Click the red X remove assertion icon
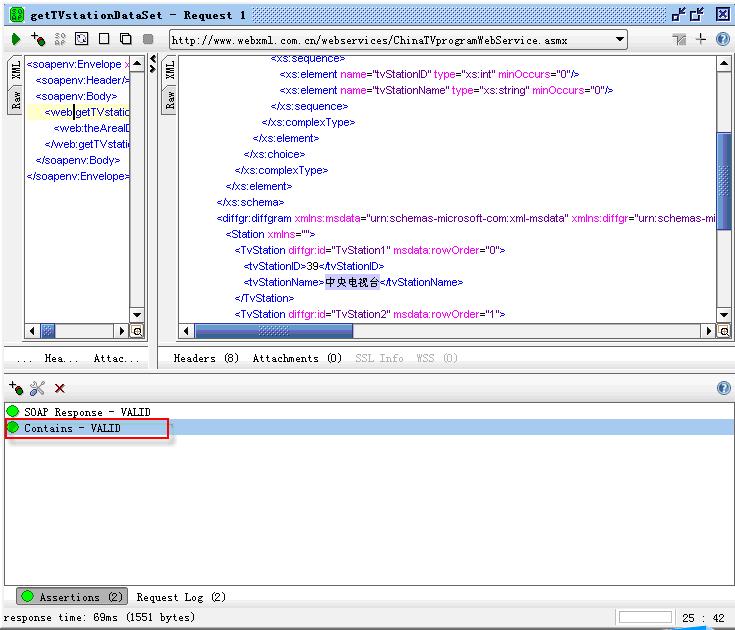Screen dimensions: 735x630 point(60,388)
